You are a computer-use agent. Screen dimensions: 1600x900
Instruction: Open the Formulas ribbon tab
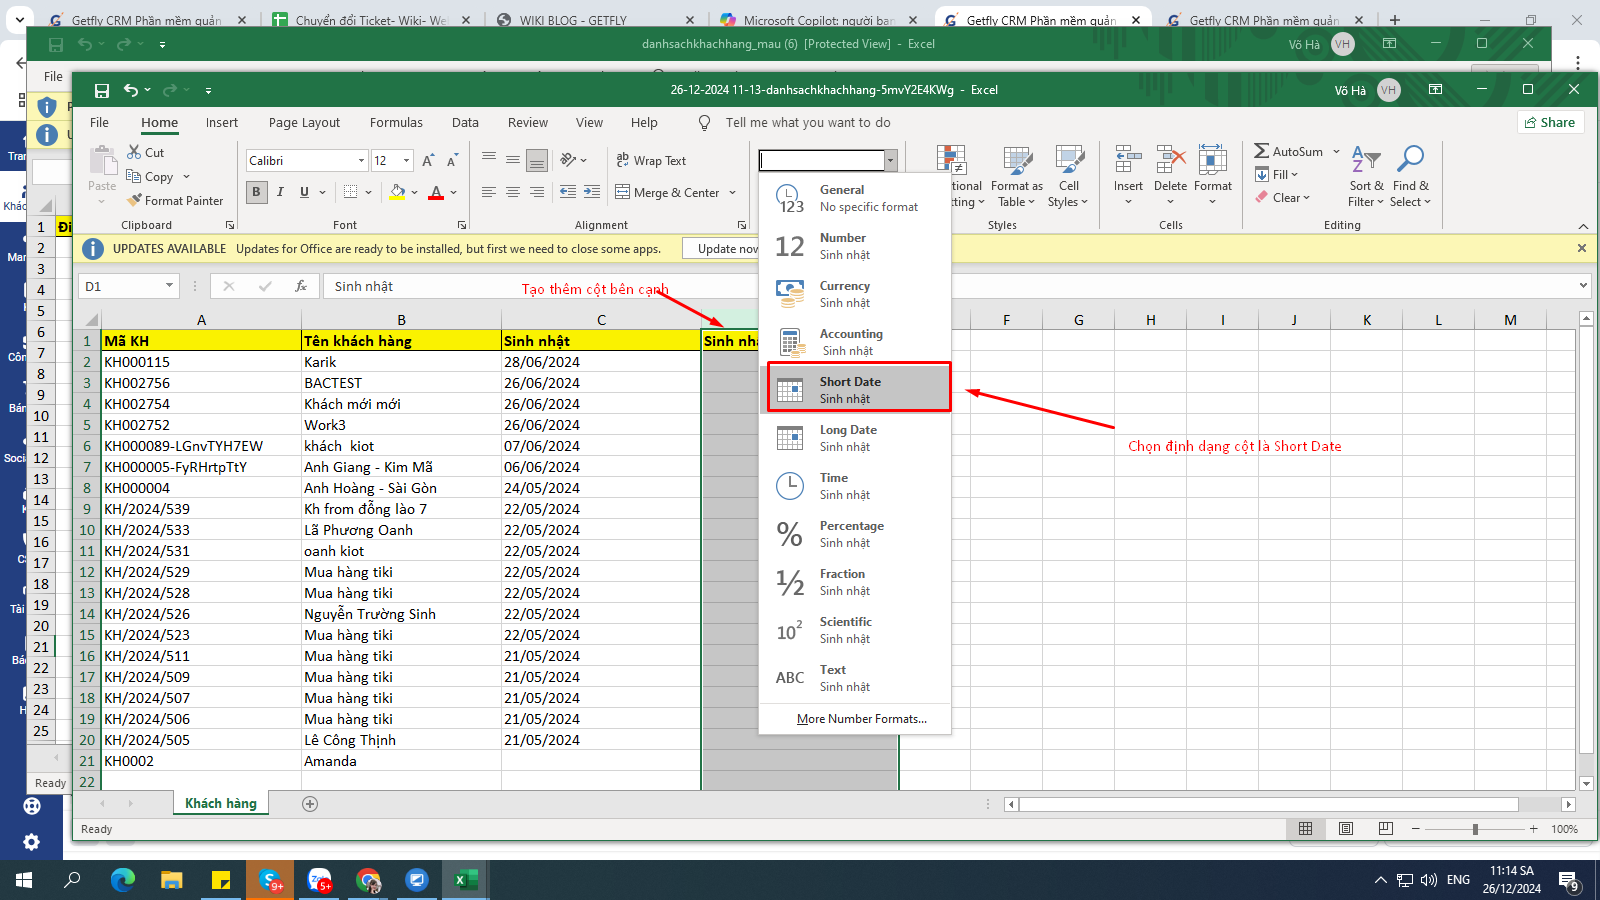(396, 123)
